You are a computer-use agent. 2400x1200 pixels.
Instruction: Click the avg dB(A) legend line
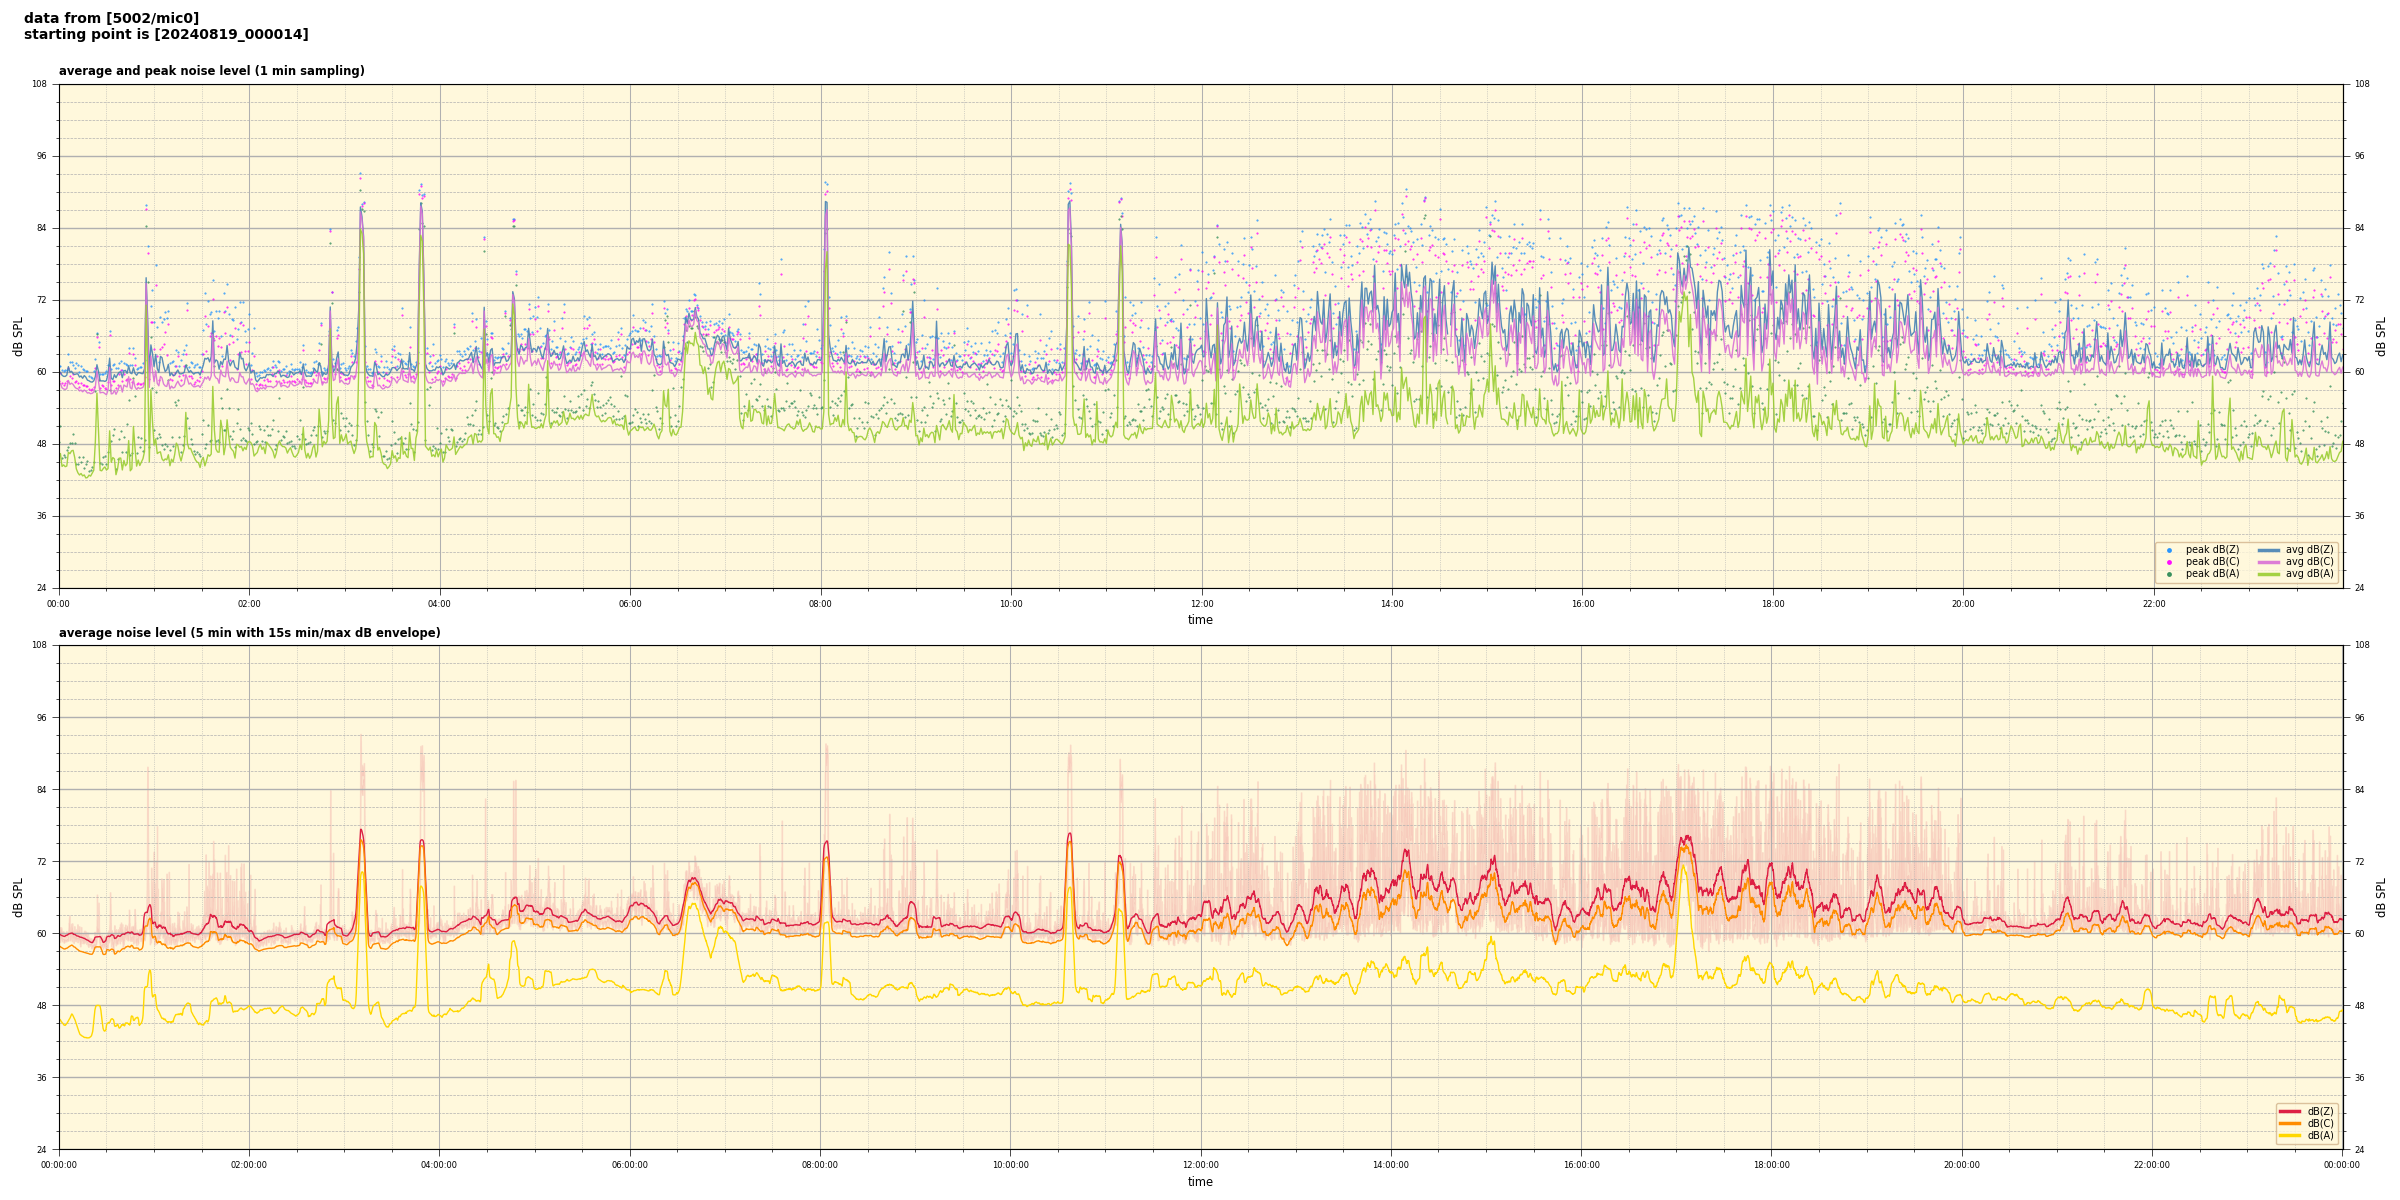click(2269, 574)
